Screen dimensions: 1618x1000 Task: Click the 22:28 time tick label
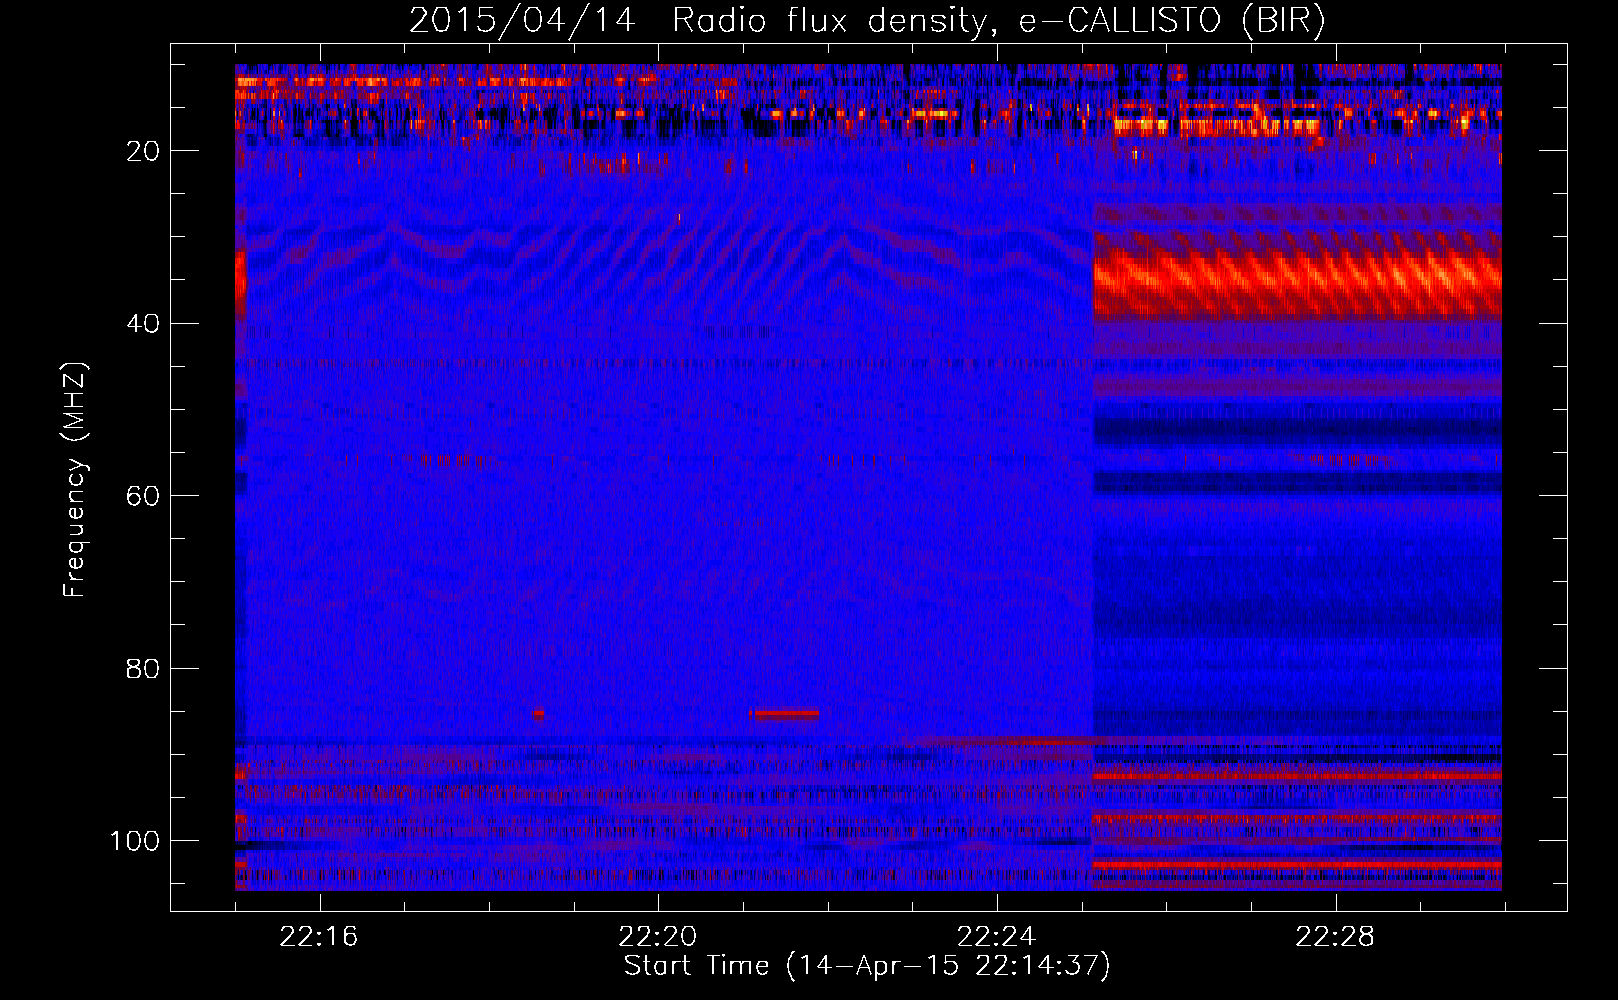point(1335,937)
